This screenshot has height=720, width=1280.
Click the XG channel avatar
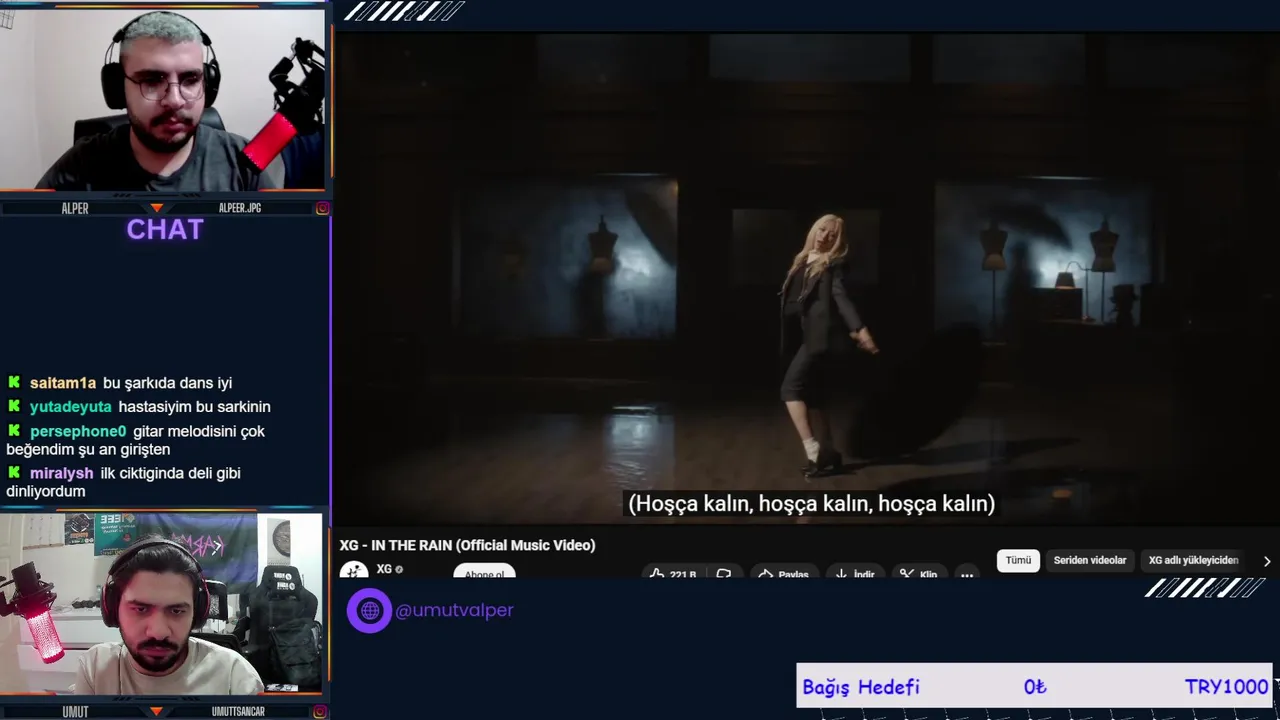pyautogui.click(x=353, y=570)
